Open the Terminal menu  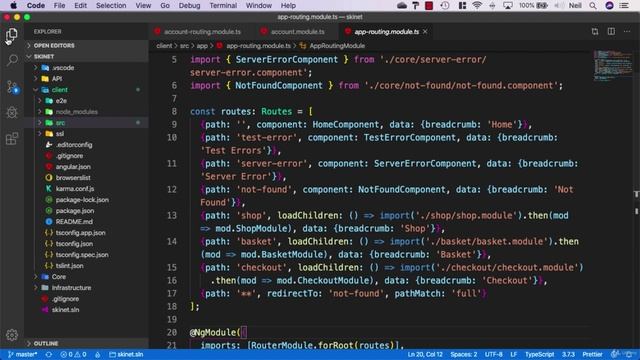coord(223,6)
